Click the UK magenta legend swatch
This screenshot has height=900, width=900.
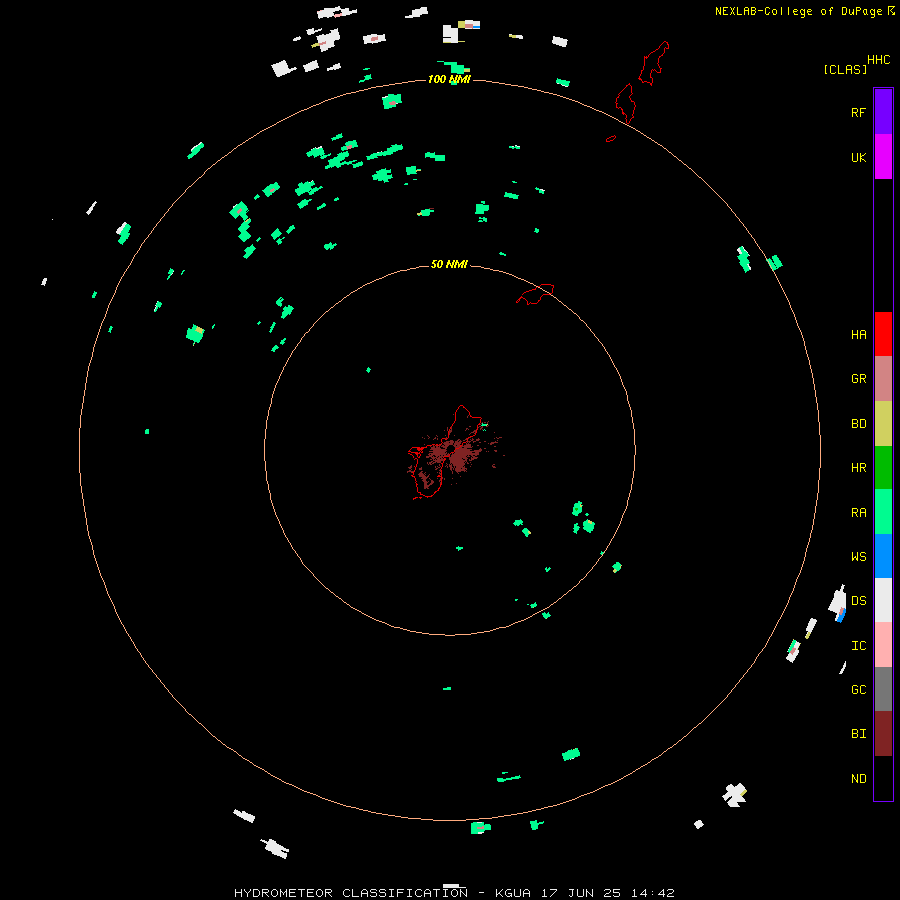tap(883, 157)
